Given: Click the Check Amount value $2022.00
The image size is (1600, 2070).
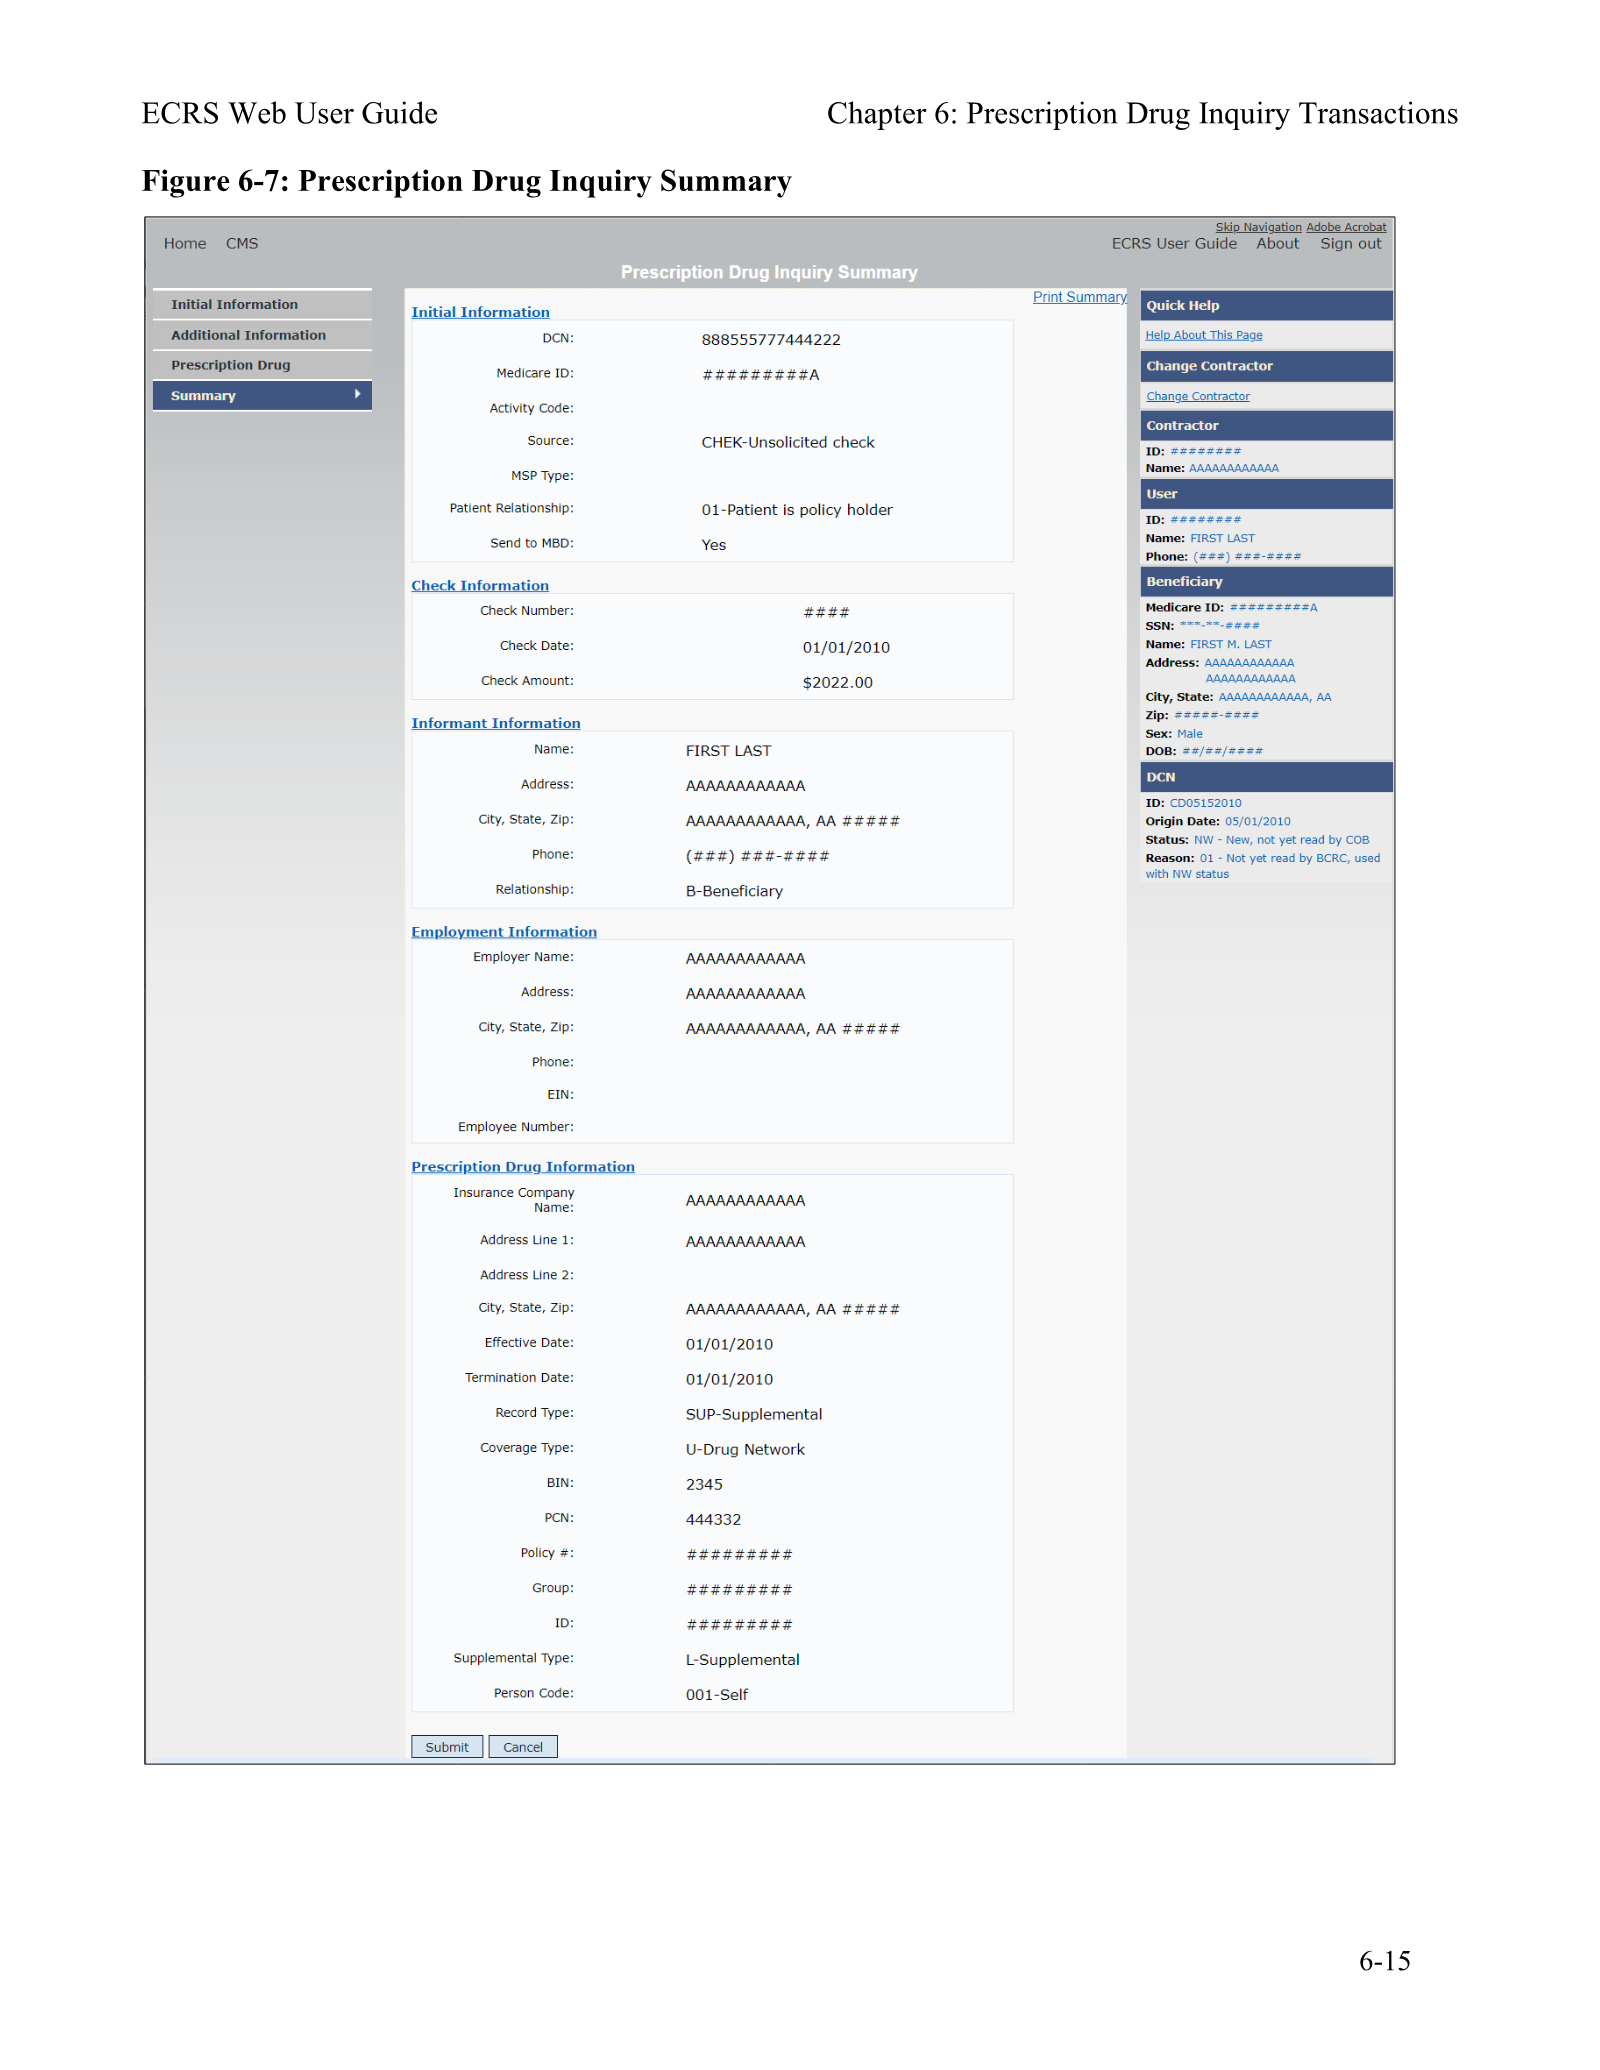Looking at the screenshot, I should pos(838,682).
